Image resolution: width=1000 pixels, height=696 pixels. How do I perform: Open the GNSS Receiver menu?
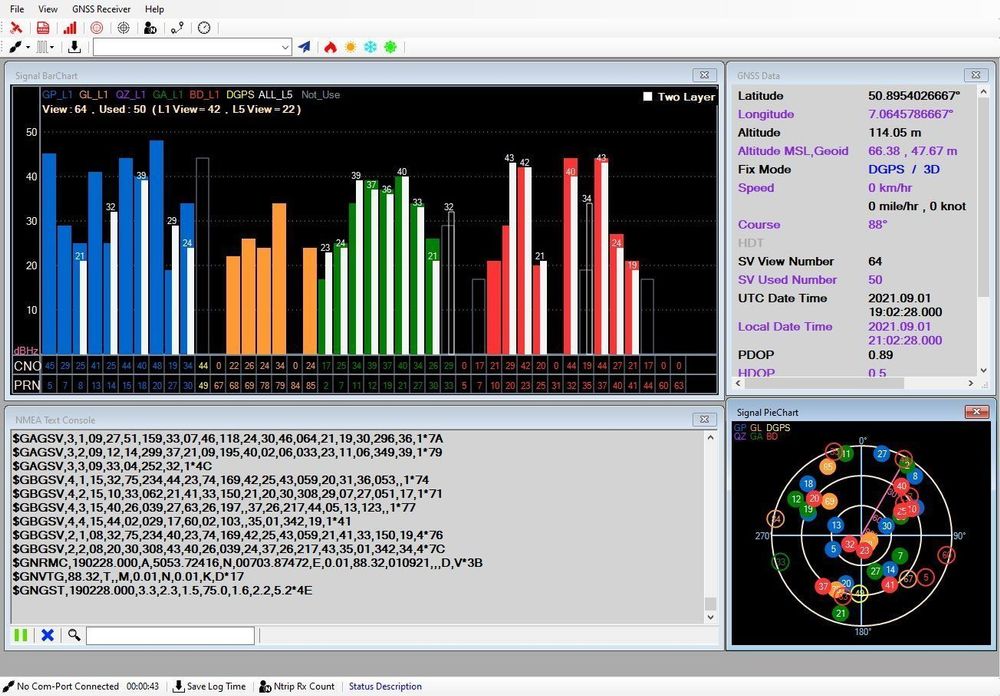tap(100, 9)
